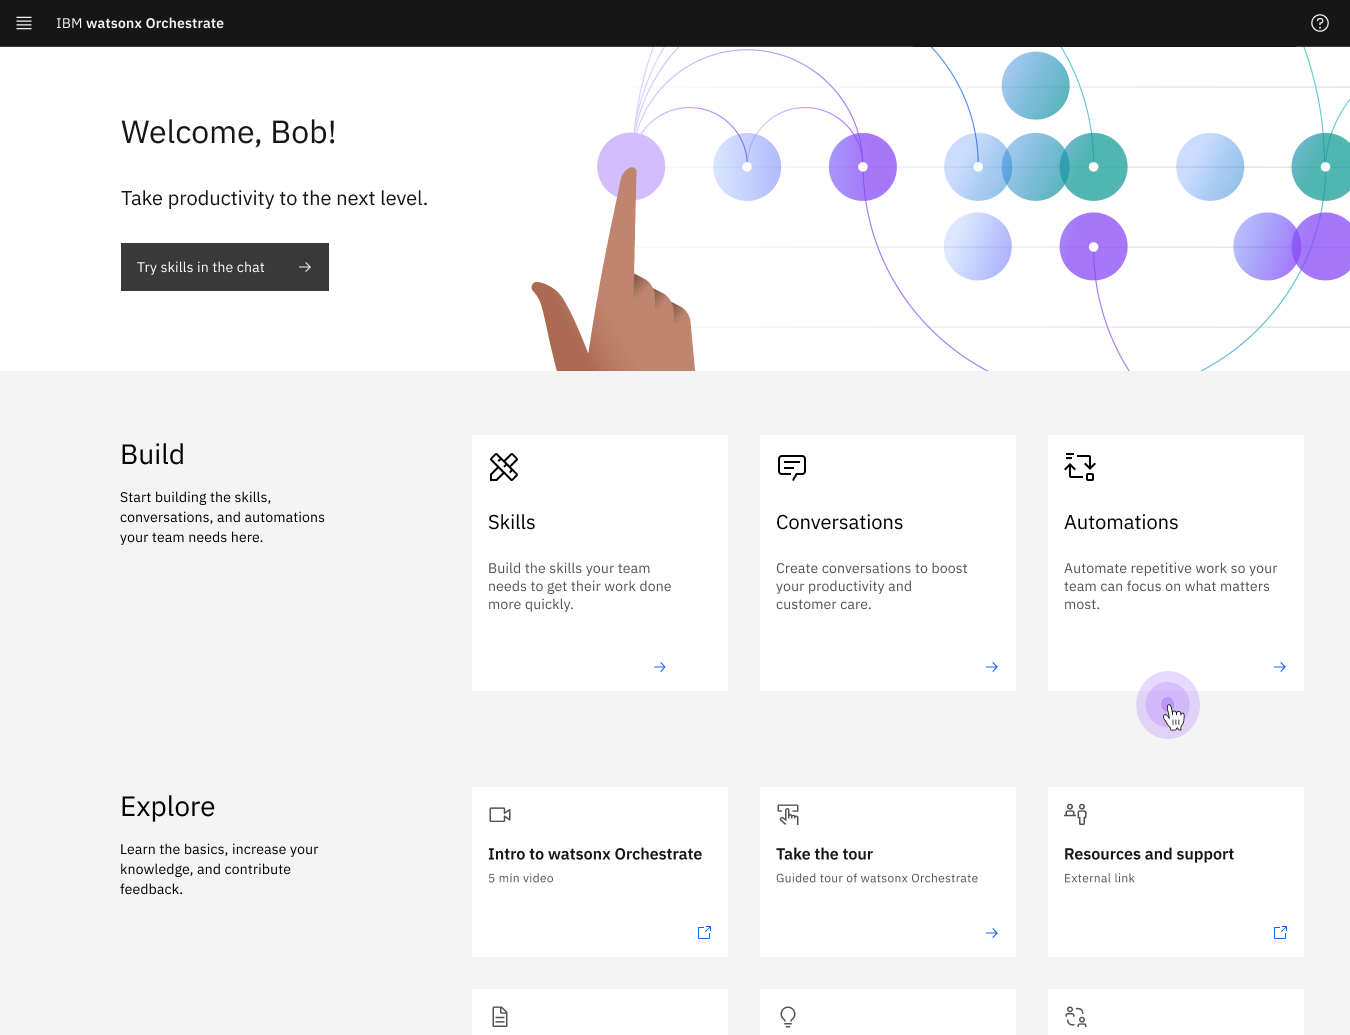The height and width of the screenshot is (1035, 1350).
Task: Click the guided tour pointer icon
Action: [x=788, y=815]
